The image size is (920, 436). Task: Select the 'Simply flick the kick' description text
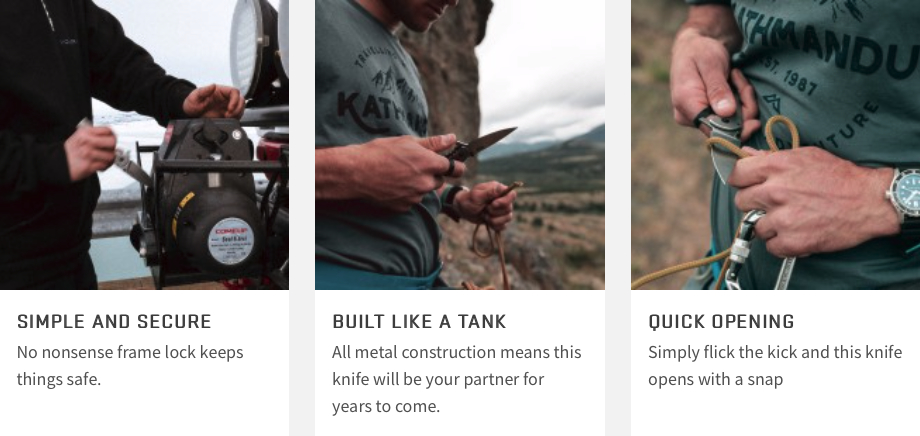point(774,366)
